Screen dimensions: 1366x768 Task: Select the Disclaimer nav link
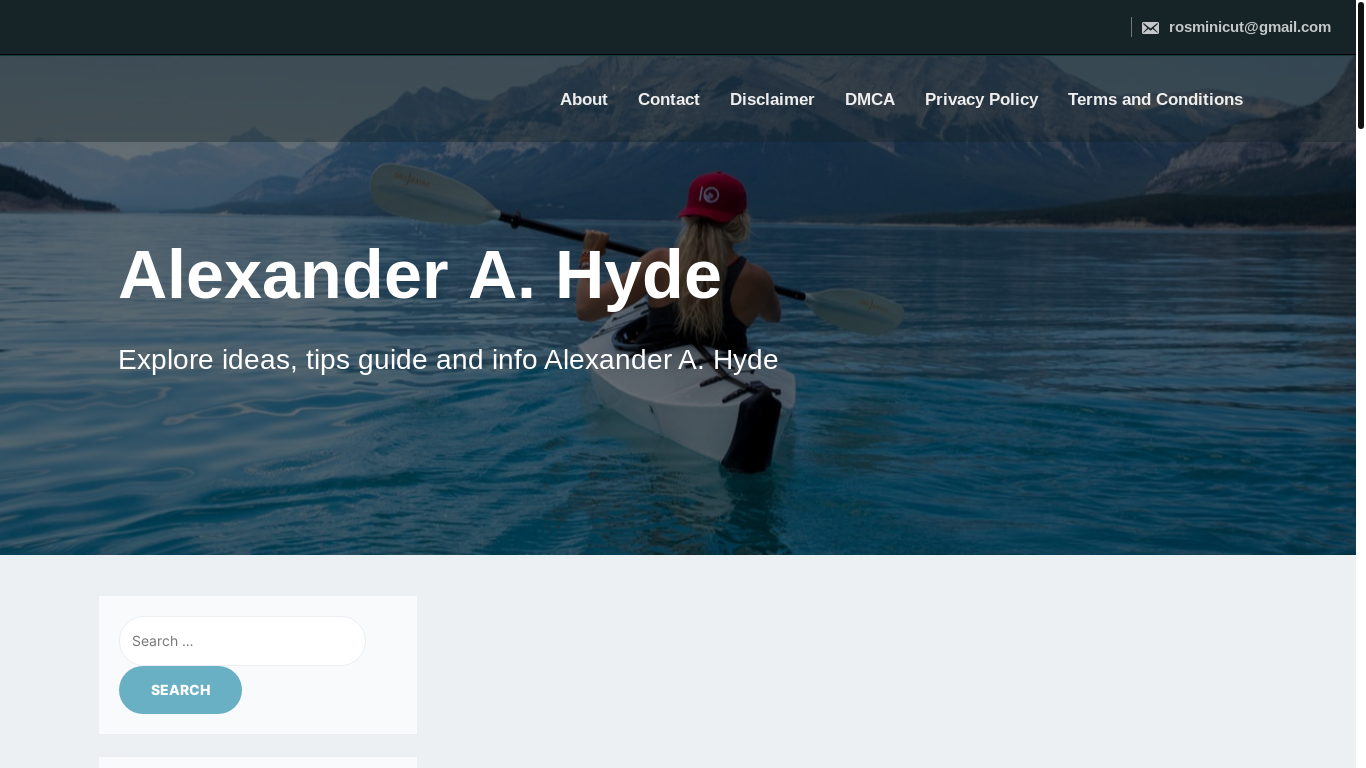[x=772, y=99]
